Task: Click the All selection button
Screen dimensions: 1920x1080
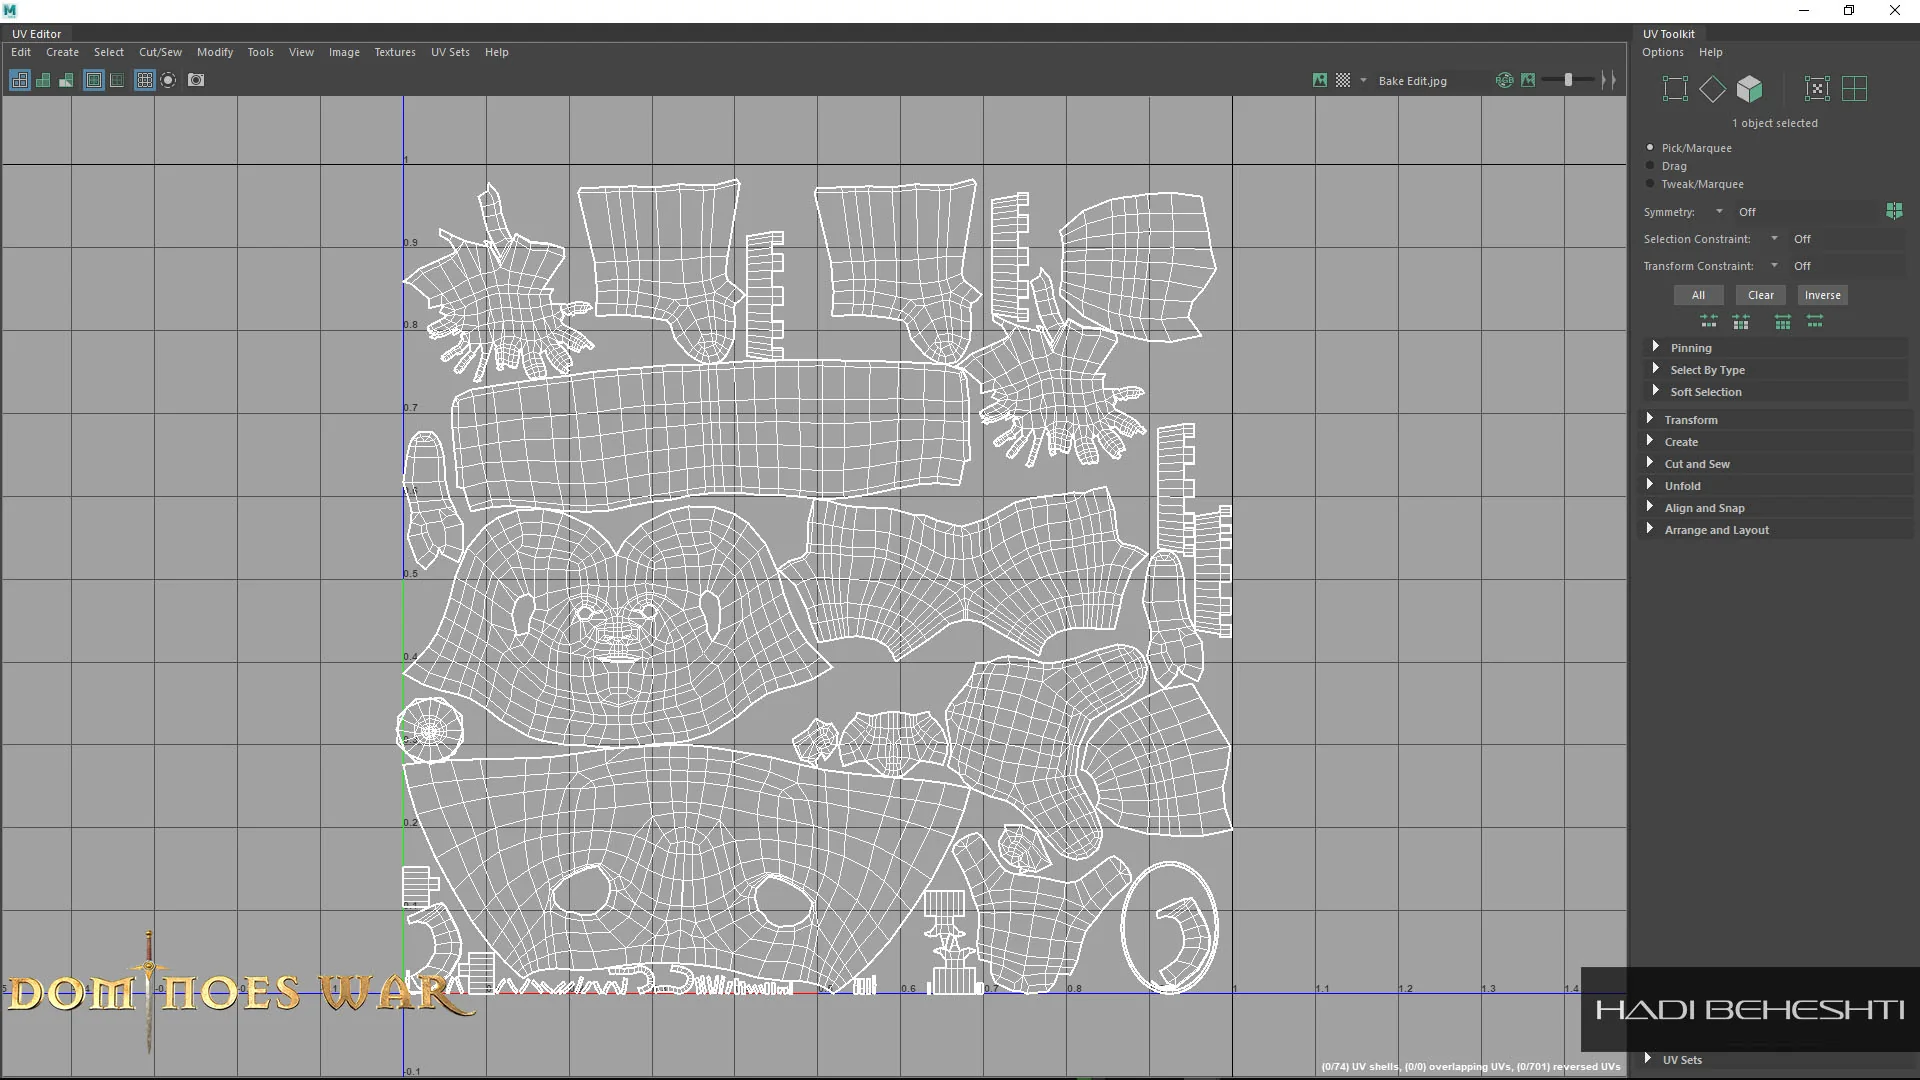Action: pos(1698,295)
